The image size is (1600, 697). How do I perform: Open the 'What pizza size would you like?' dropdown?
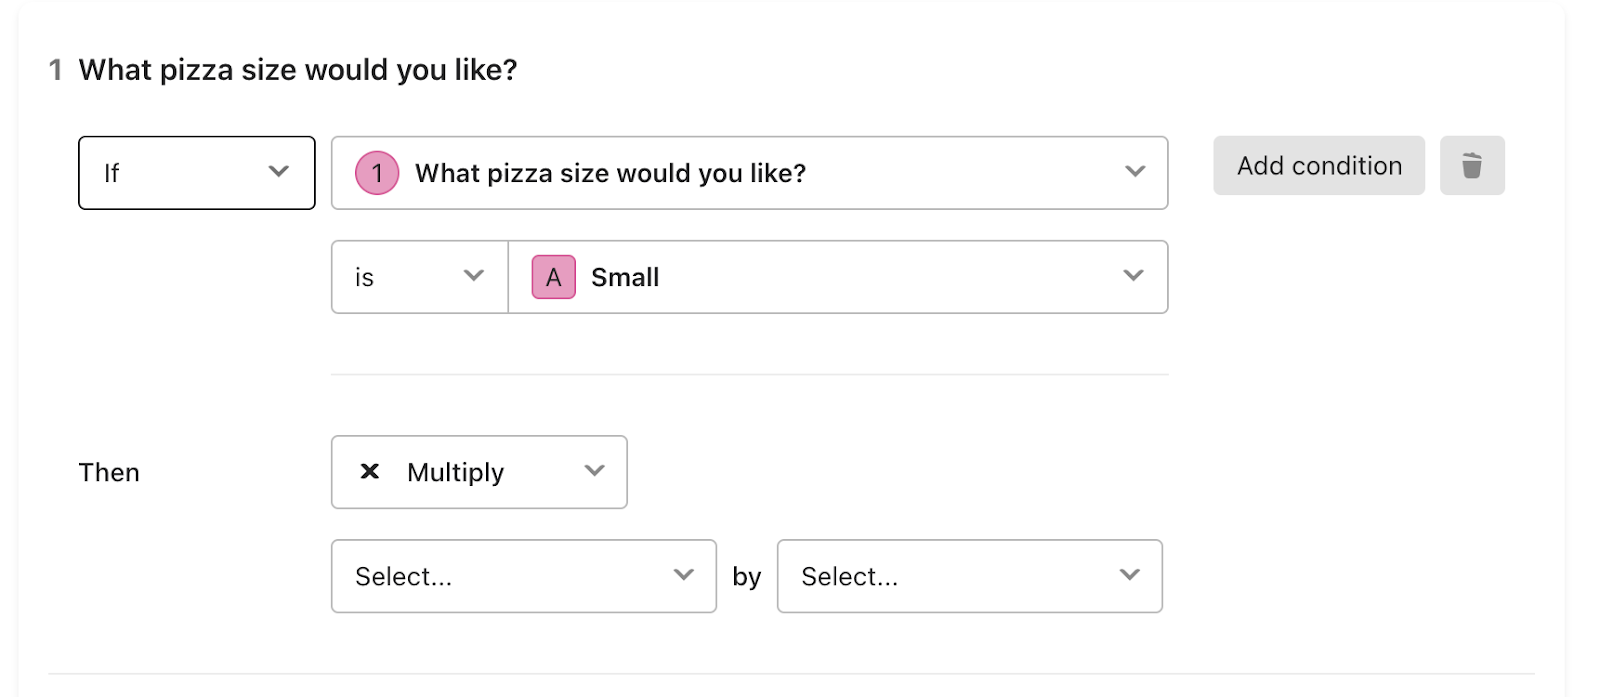coord(750,173)
